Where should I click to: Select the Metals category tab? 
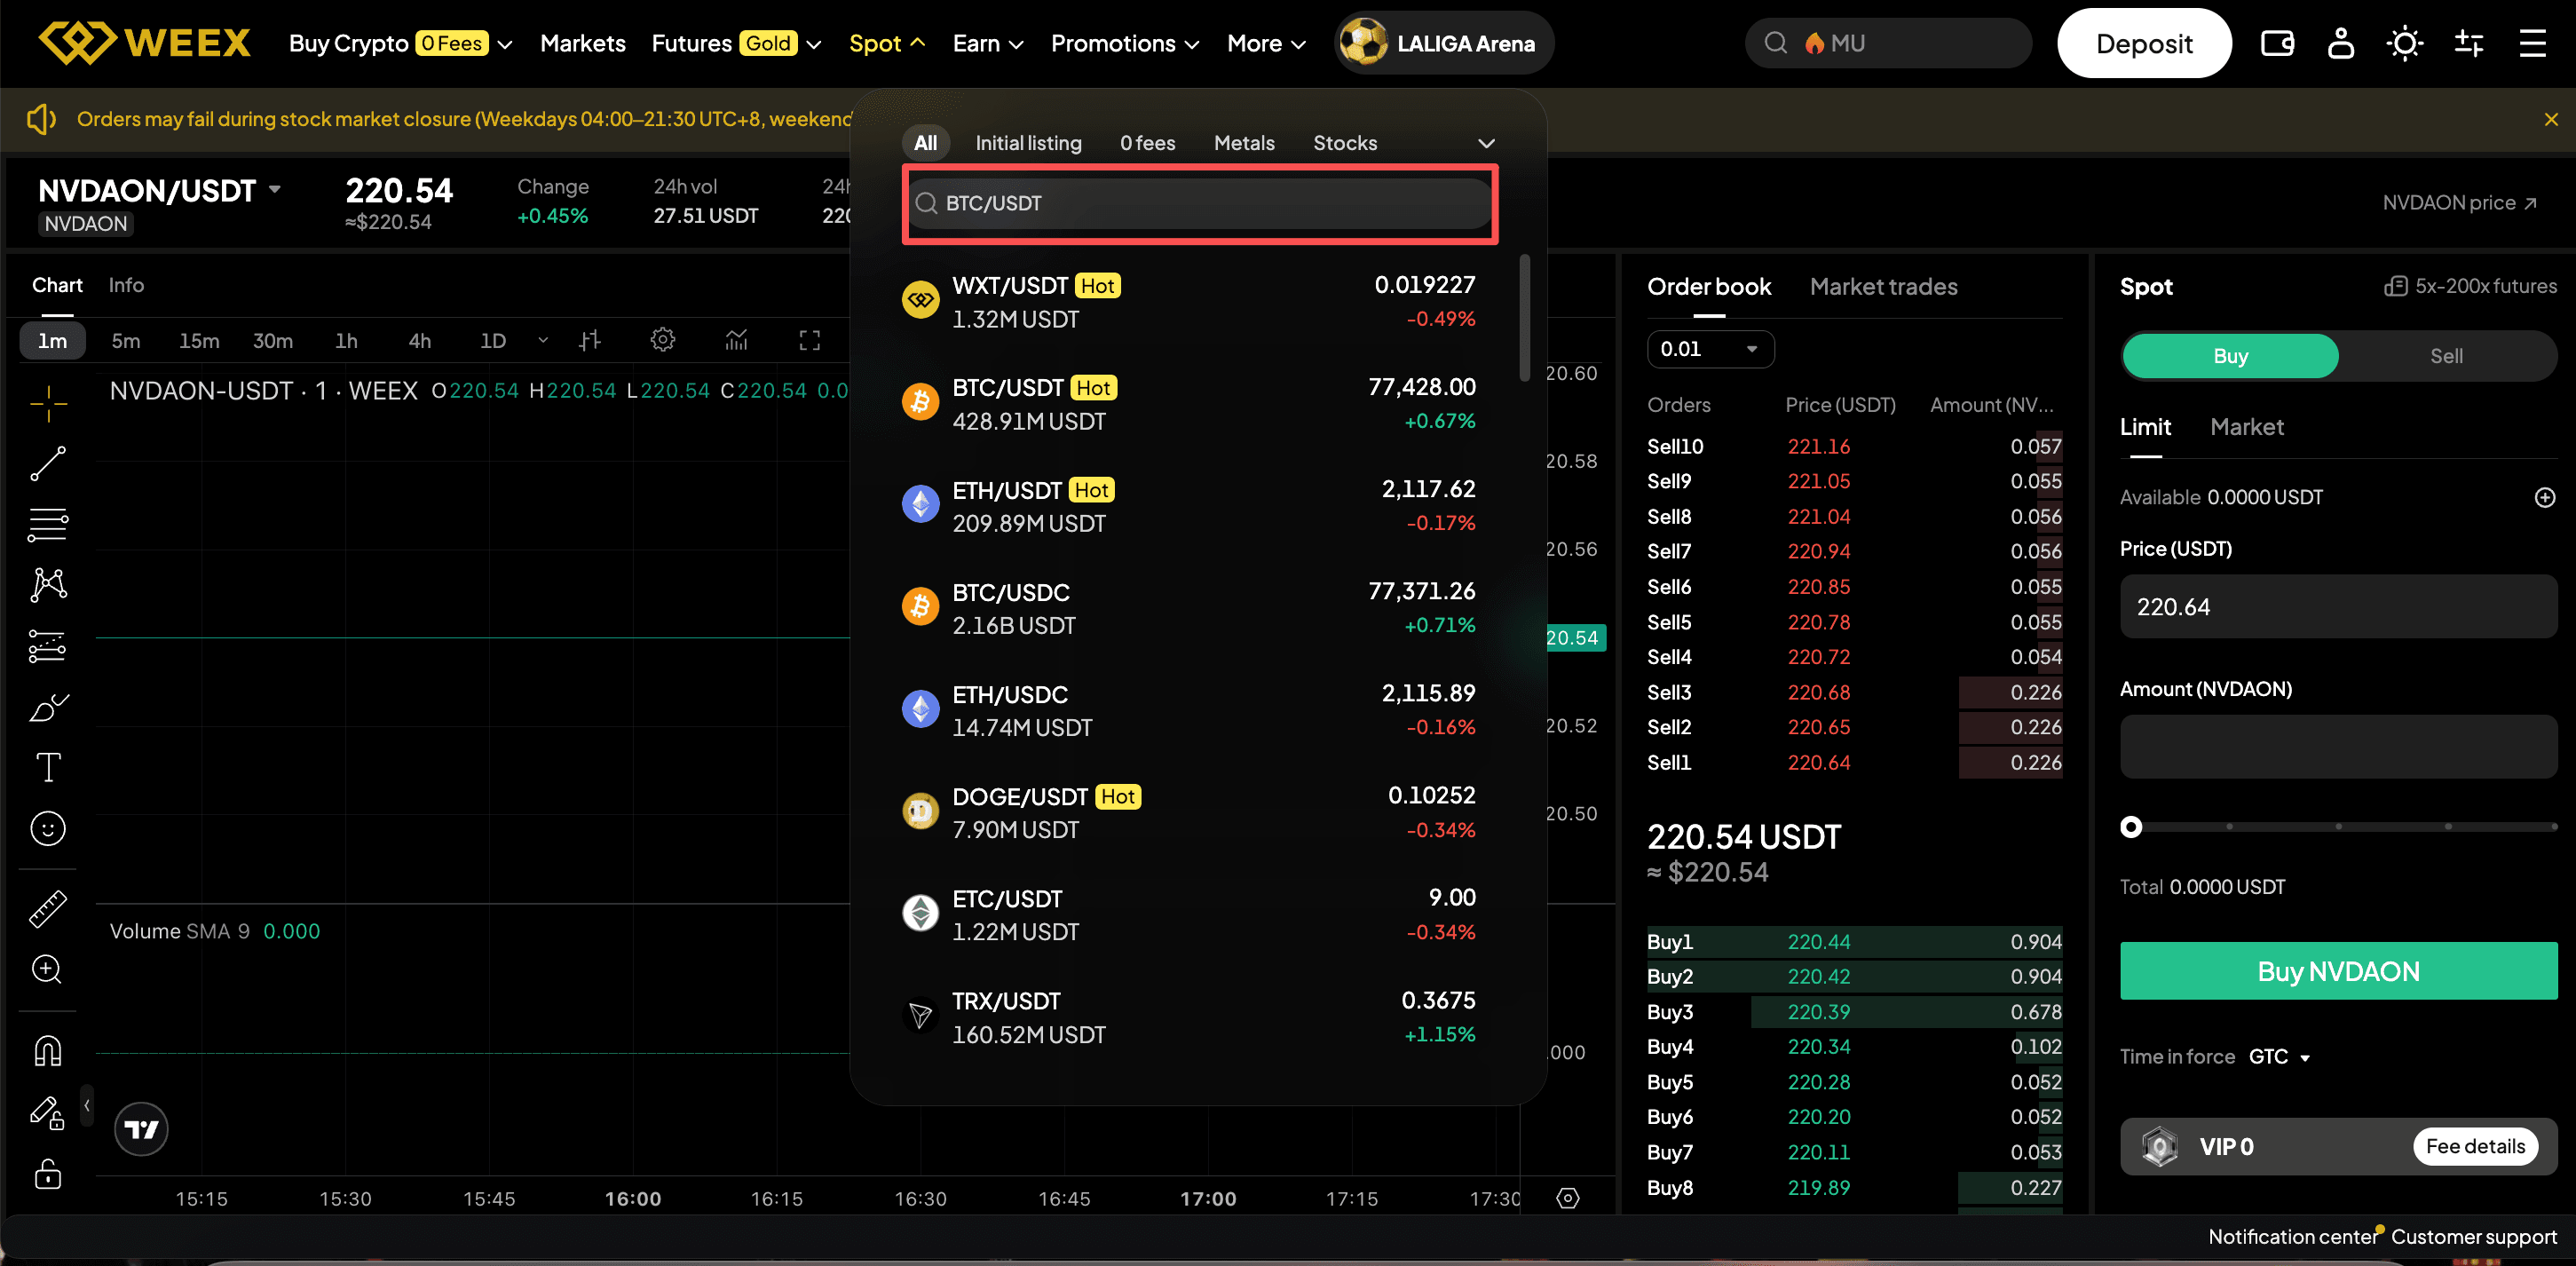[x=1243, y=143]
